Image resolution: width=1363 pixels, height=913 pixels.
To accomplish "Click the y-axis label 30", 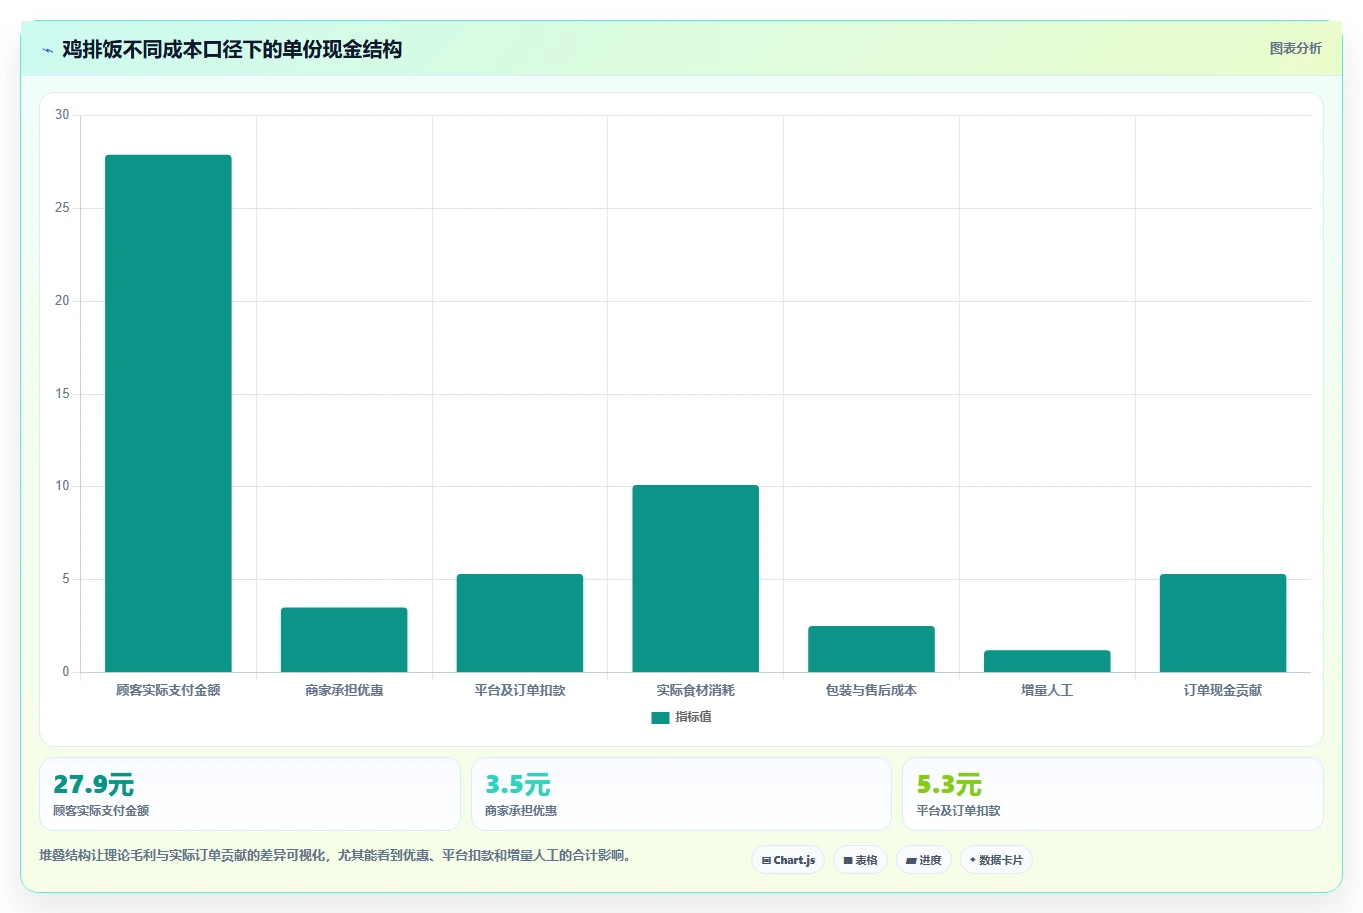I will click(62, 115).
